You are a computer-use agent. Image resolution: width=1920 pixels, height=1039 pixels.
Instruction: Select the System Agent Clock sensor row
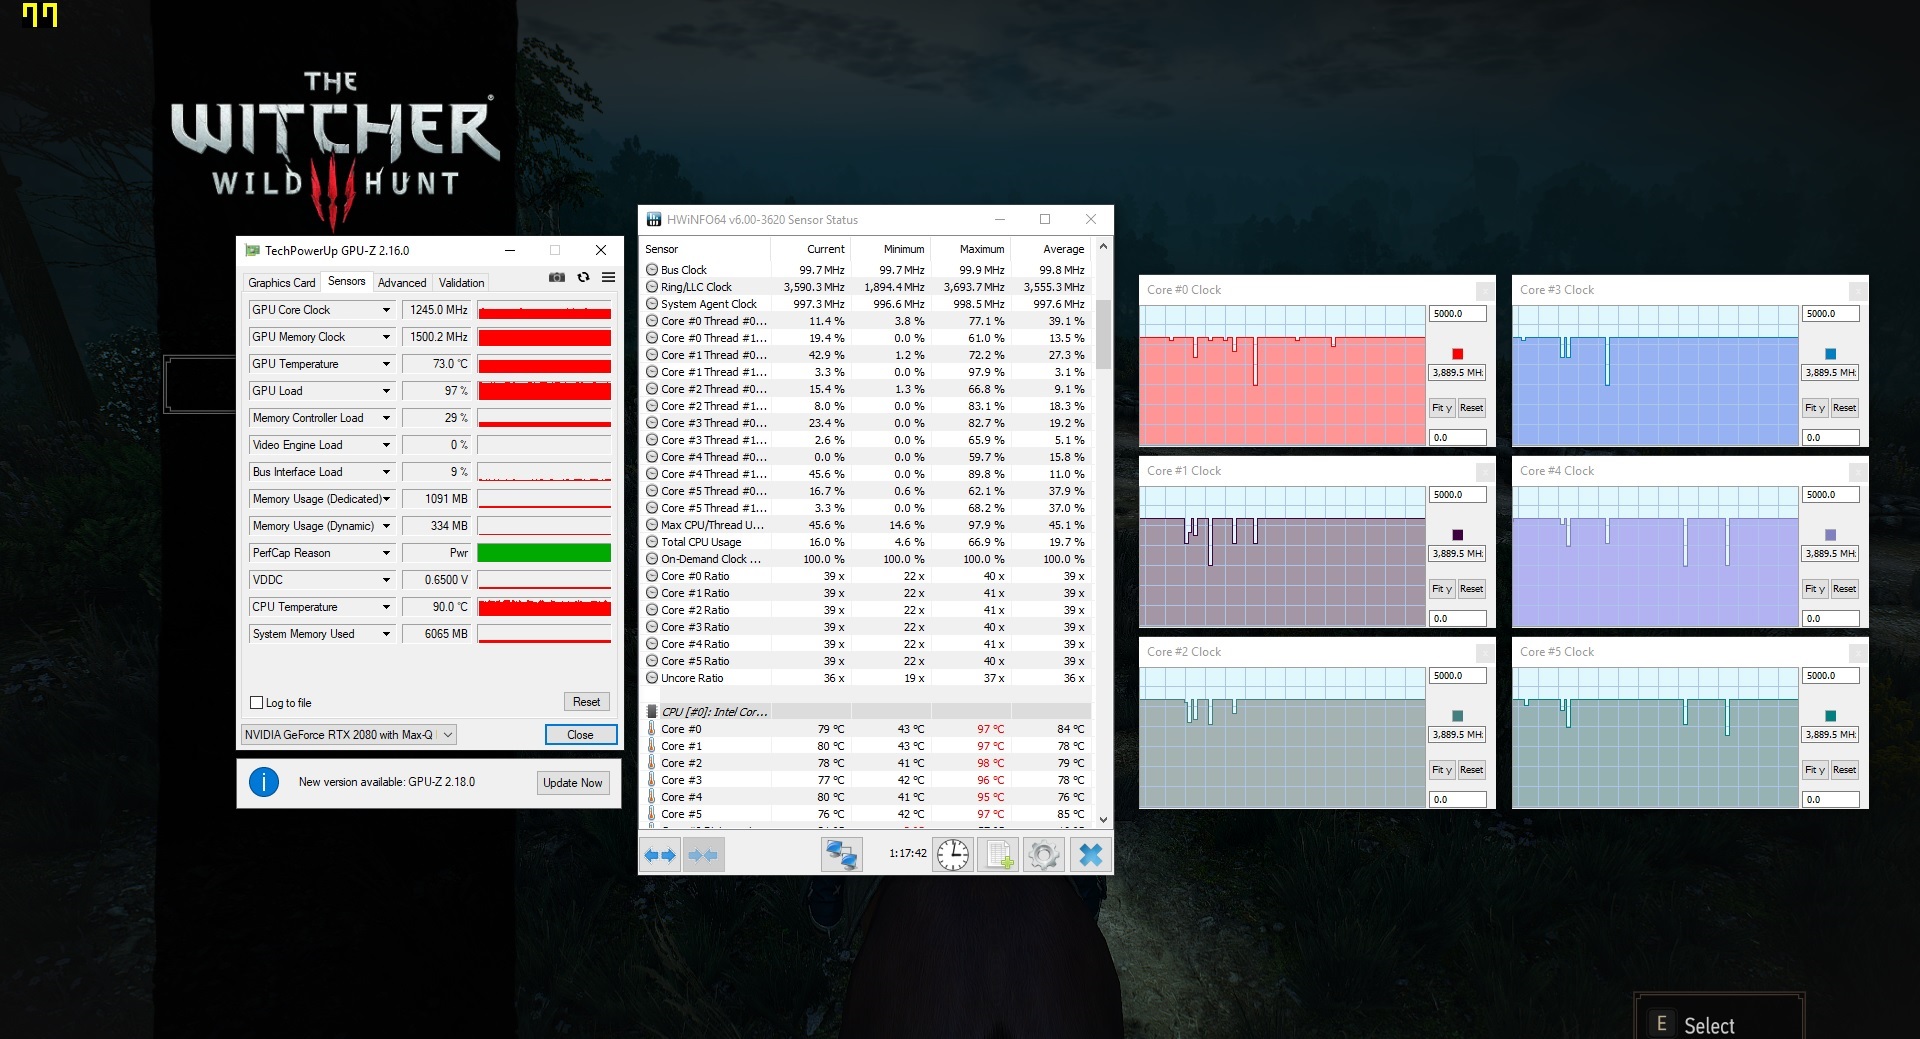point(867,304)
